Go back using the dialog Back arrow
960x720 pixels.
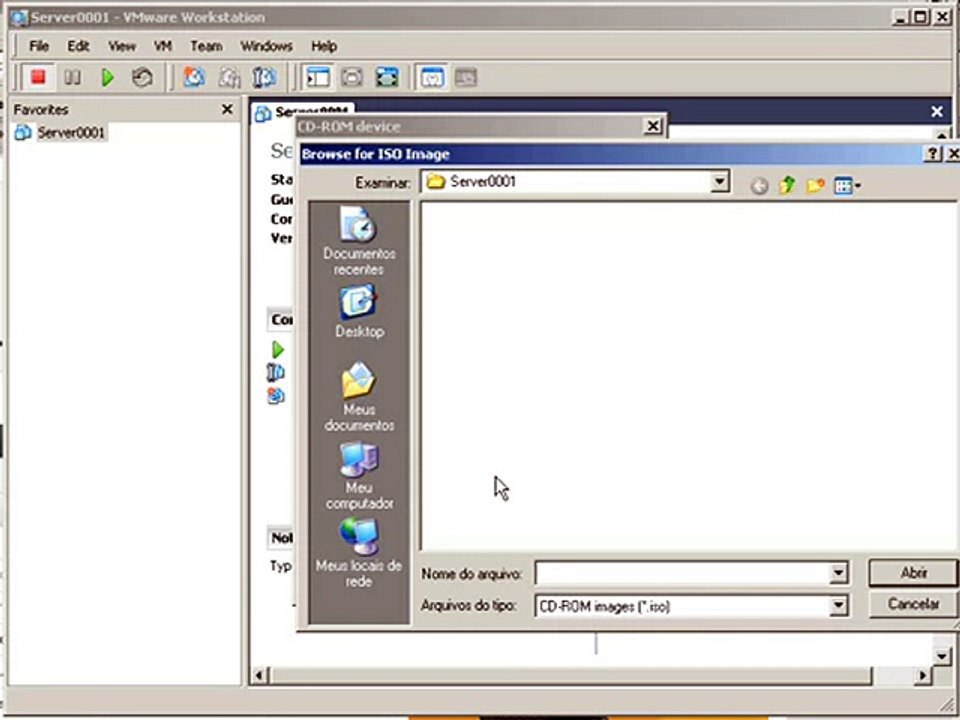(x=759, y=186)
